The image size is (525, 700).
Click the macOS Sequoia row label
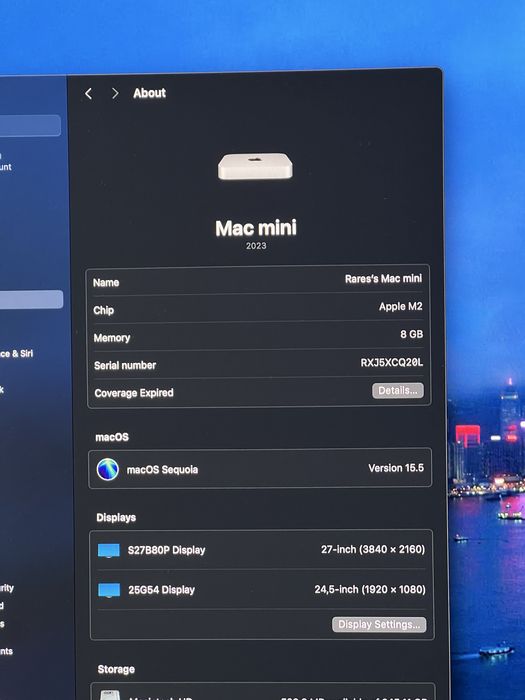tap(162, 470)
